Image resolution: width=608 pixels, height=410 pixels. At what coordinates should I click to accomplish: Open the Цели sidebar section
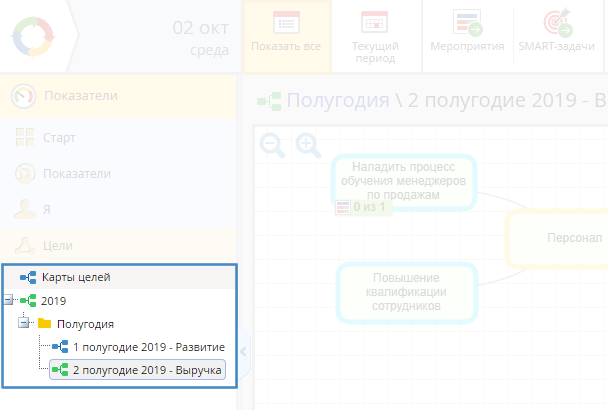pos(59,245)
